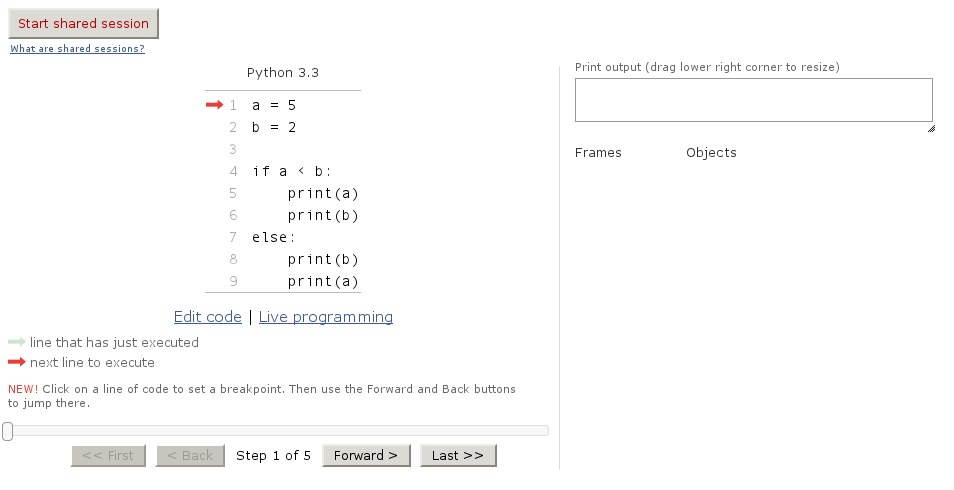The width and height of the screenshot is (954, 490).
Task: Click the resize handle of print output
Action: pyautogui.click(x=930, y=128)
